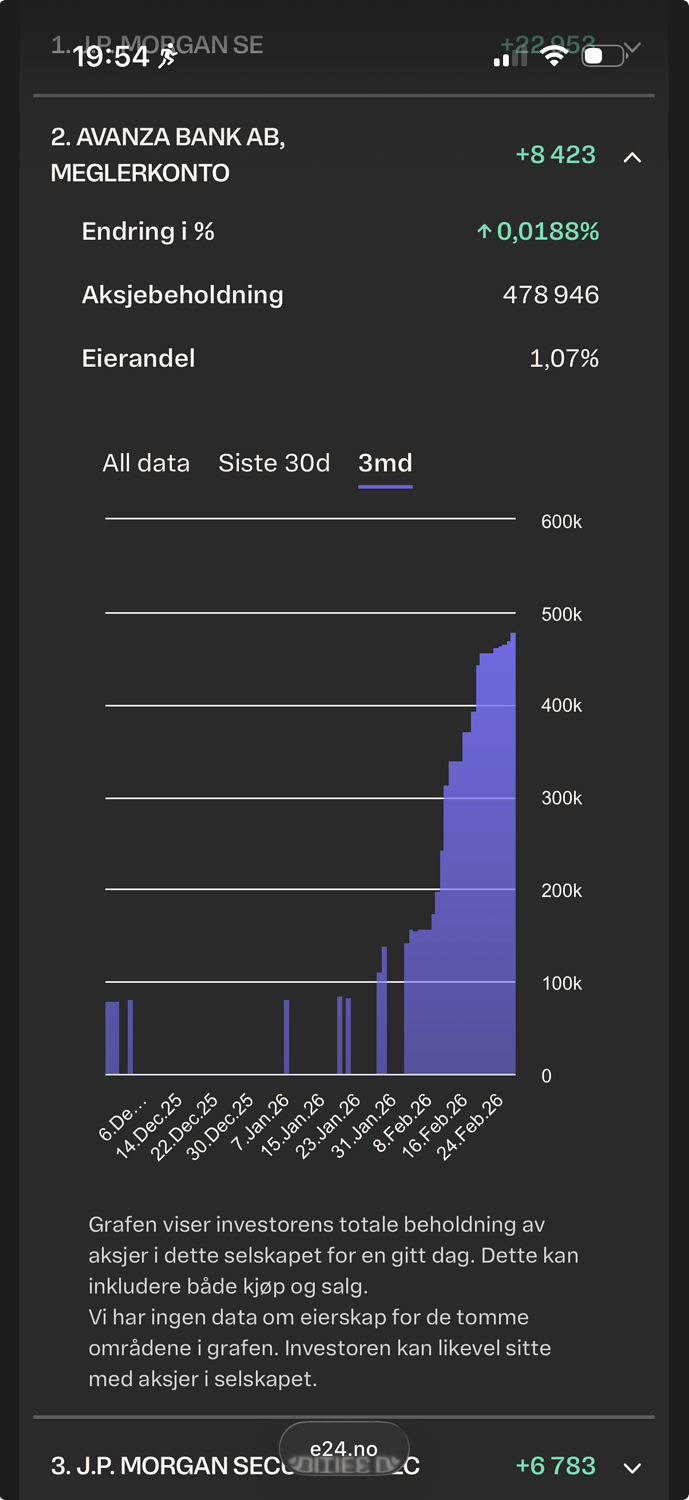Collapse the Avanza Bank AB section chevron

[x=632, y=157]
